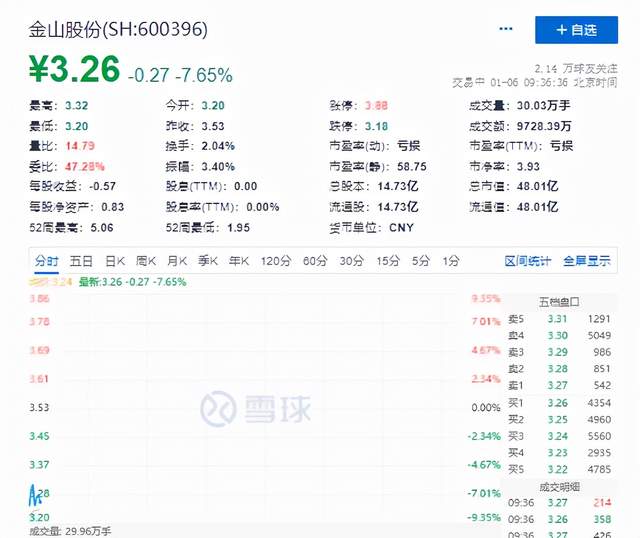Click the blue intraday price line on chart
The image size is (640, 538).
pyautogui.click(x=33, y=495)
